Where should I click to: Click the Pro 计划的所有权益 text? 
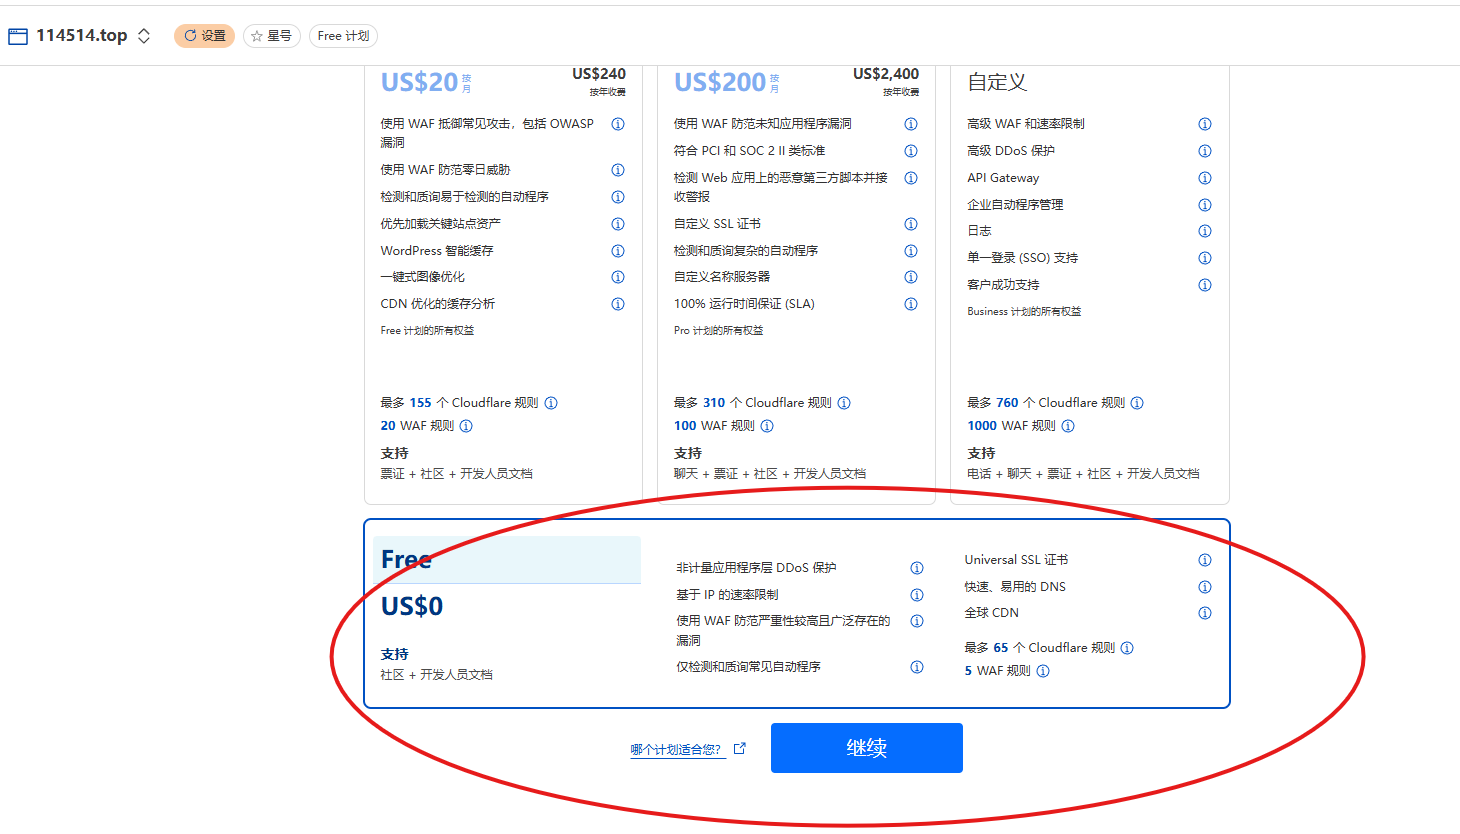point(718,331)
